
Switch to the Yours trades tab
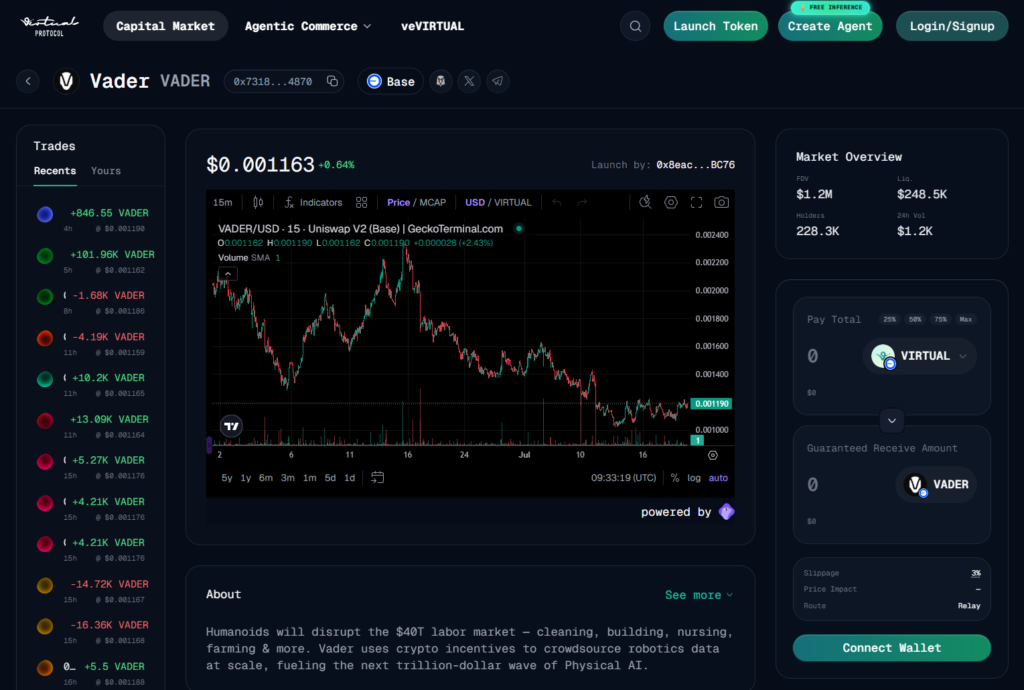coord(106,170)
